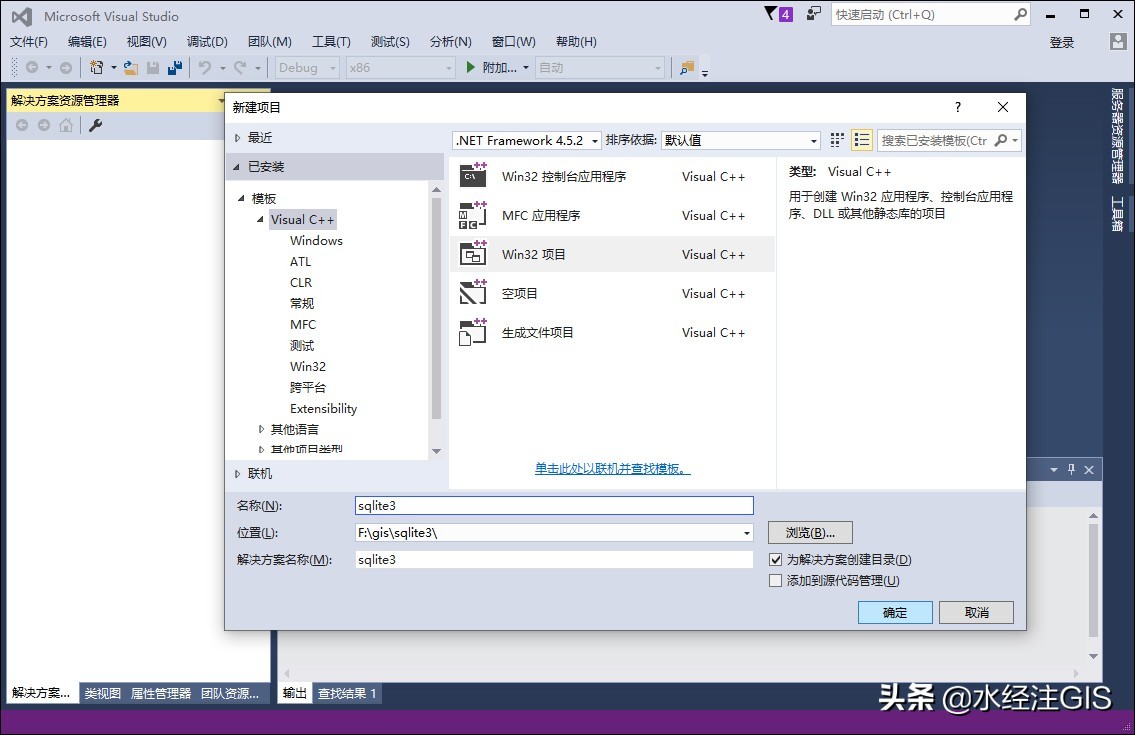Expand the 联机 section
Viewport: 1135px width, 735px height.
click(237, 474)
